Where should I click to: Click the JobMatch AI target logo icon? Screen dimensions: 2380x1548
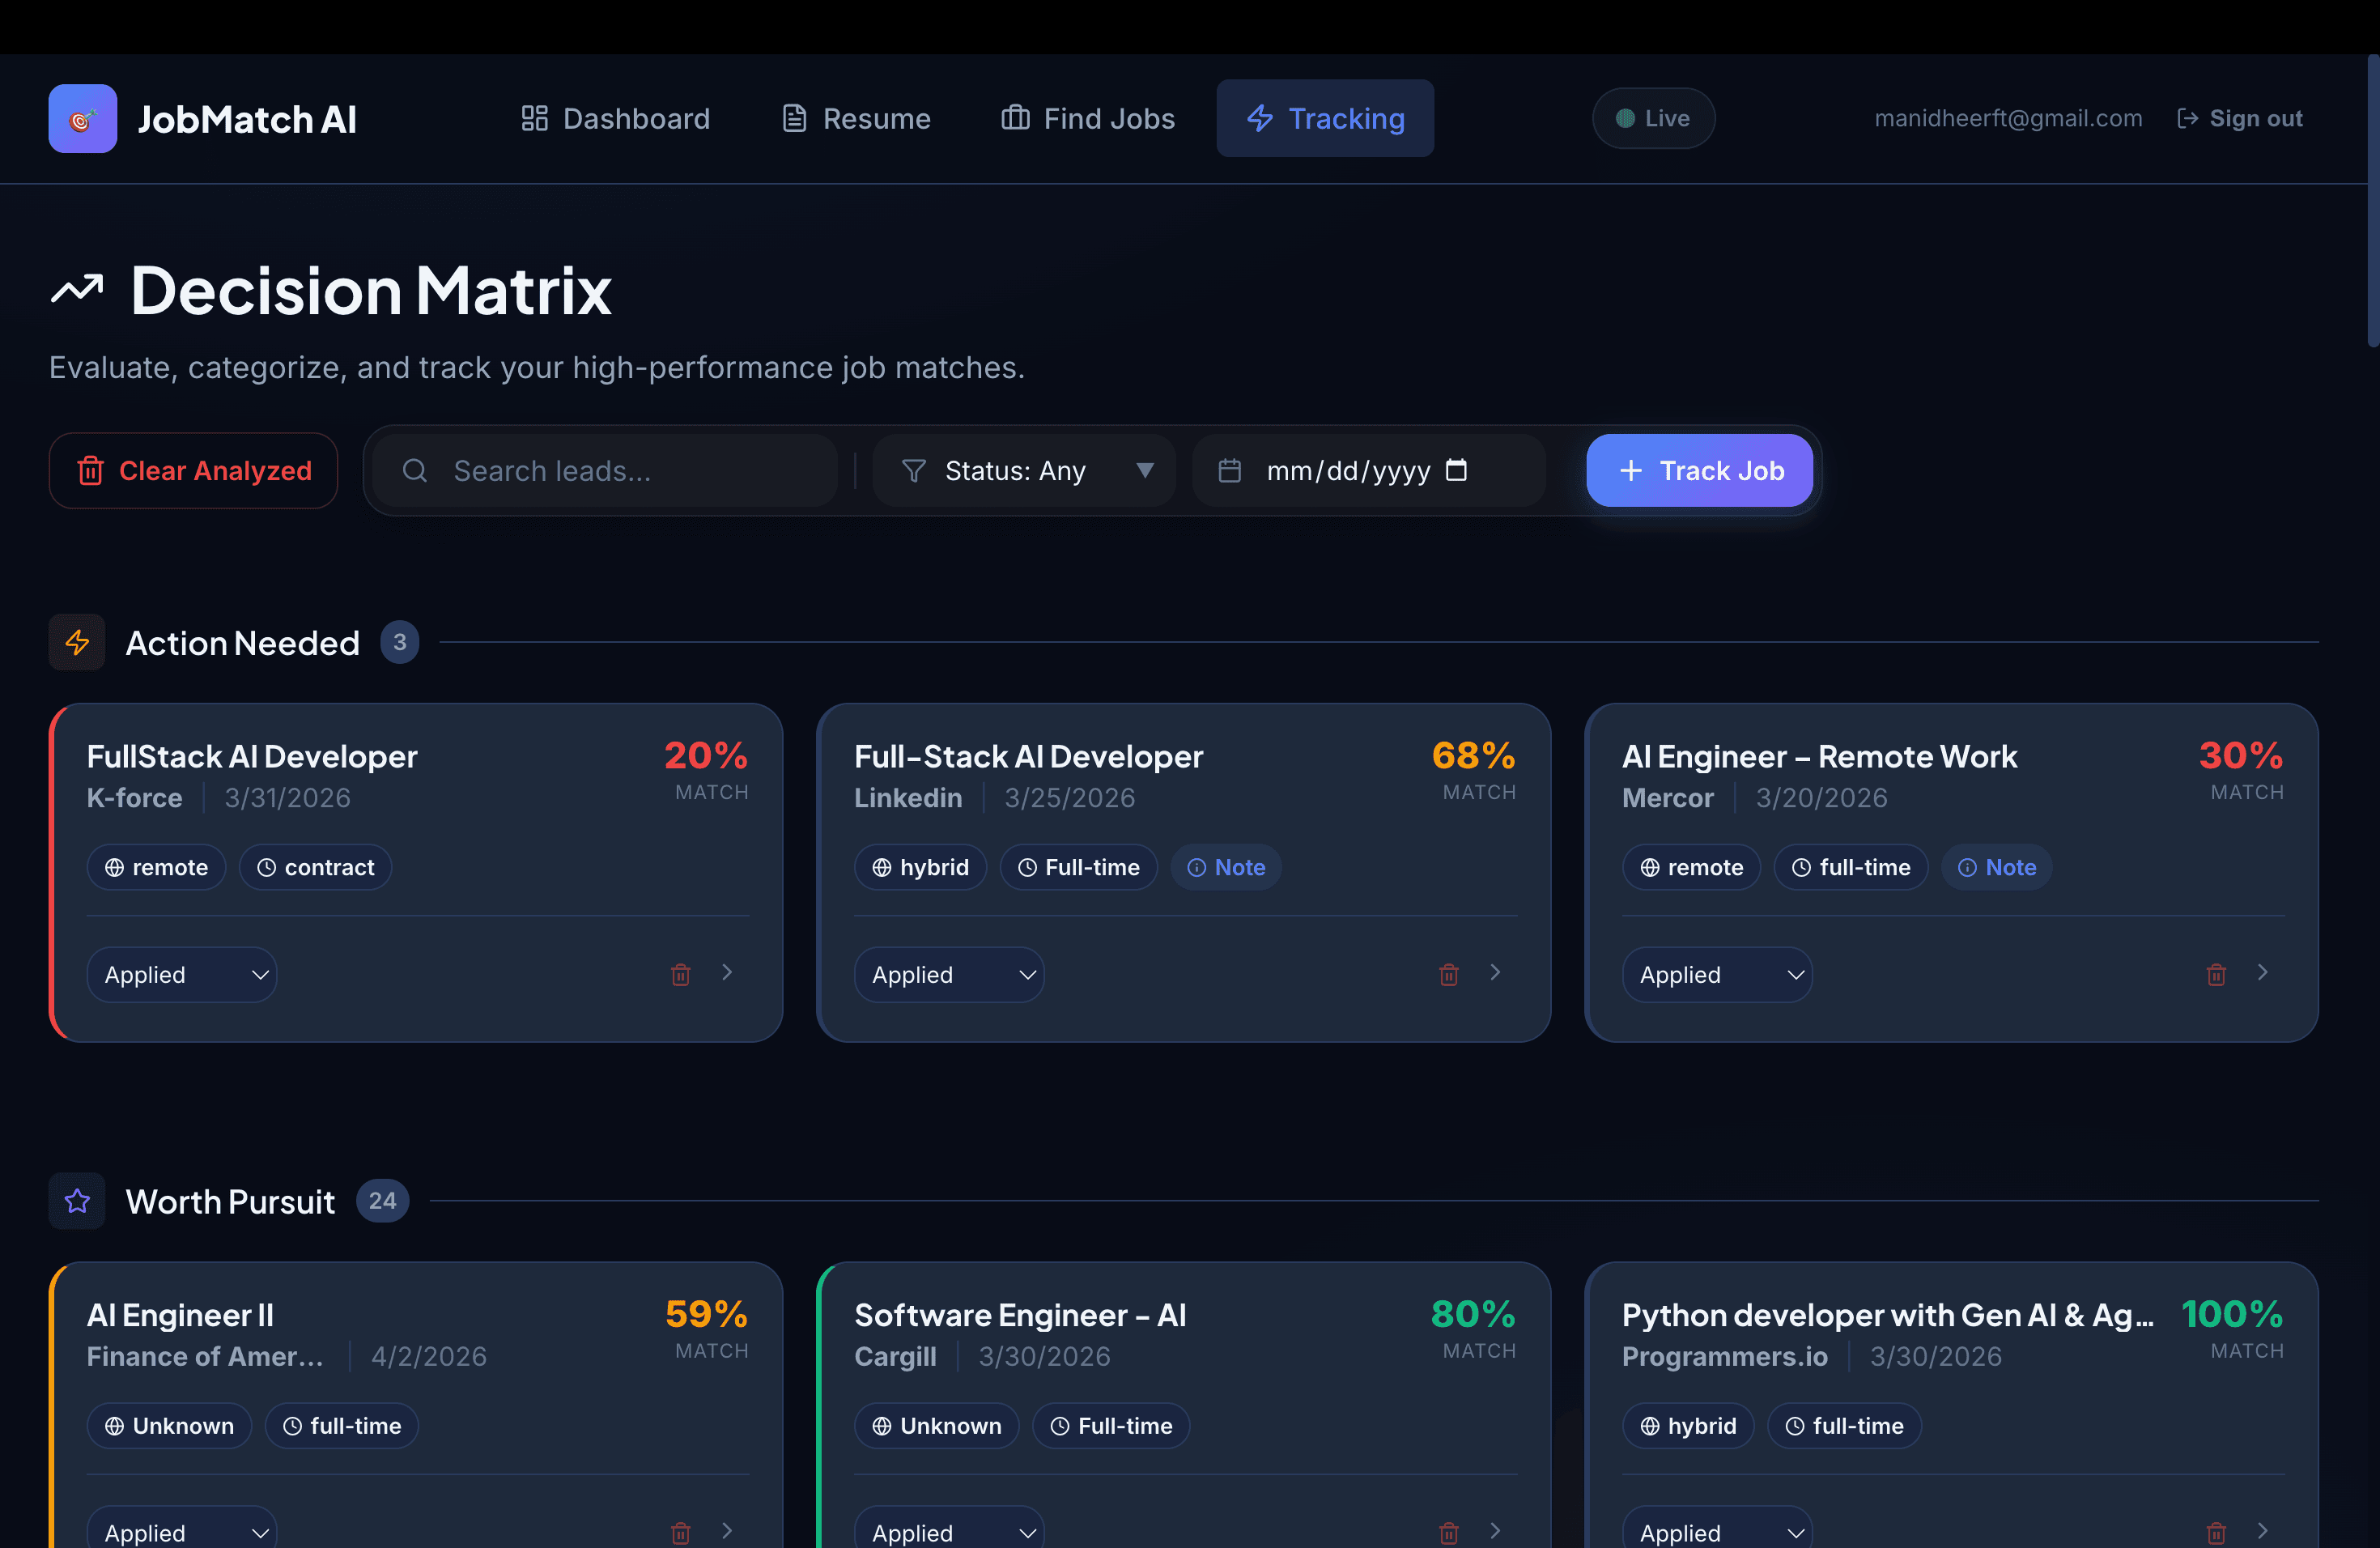pos(82,119)
